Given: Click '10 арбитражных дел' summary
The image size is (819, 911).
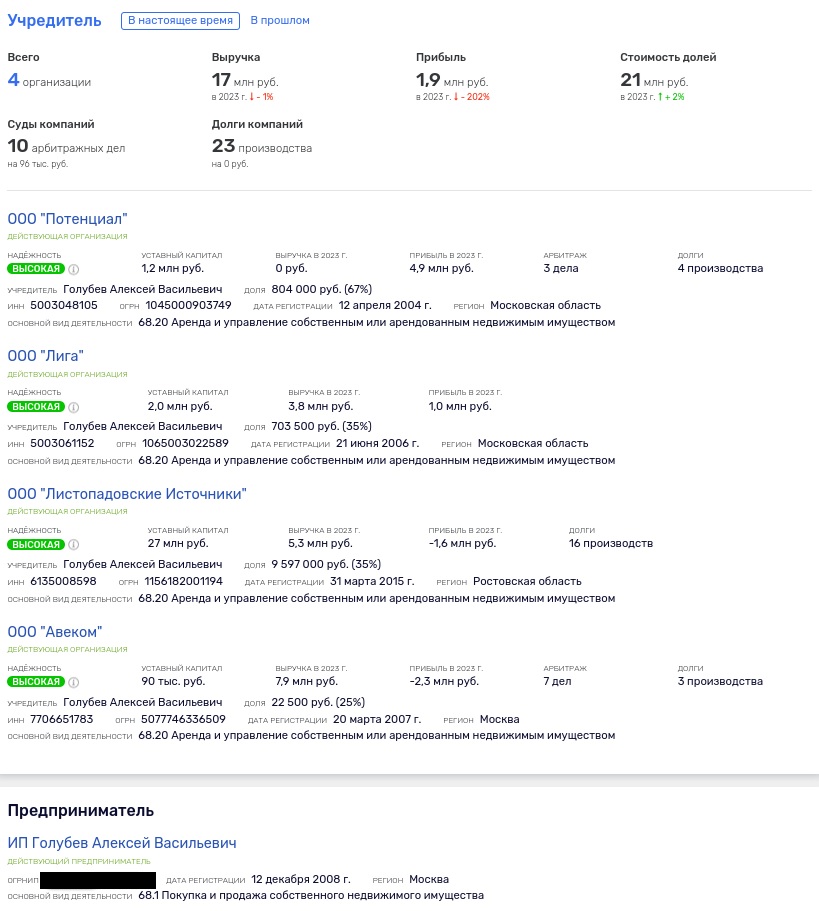Looking at the screenshot, I should (x=66, y=146).
